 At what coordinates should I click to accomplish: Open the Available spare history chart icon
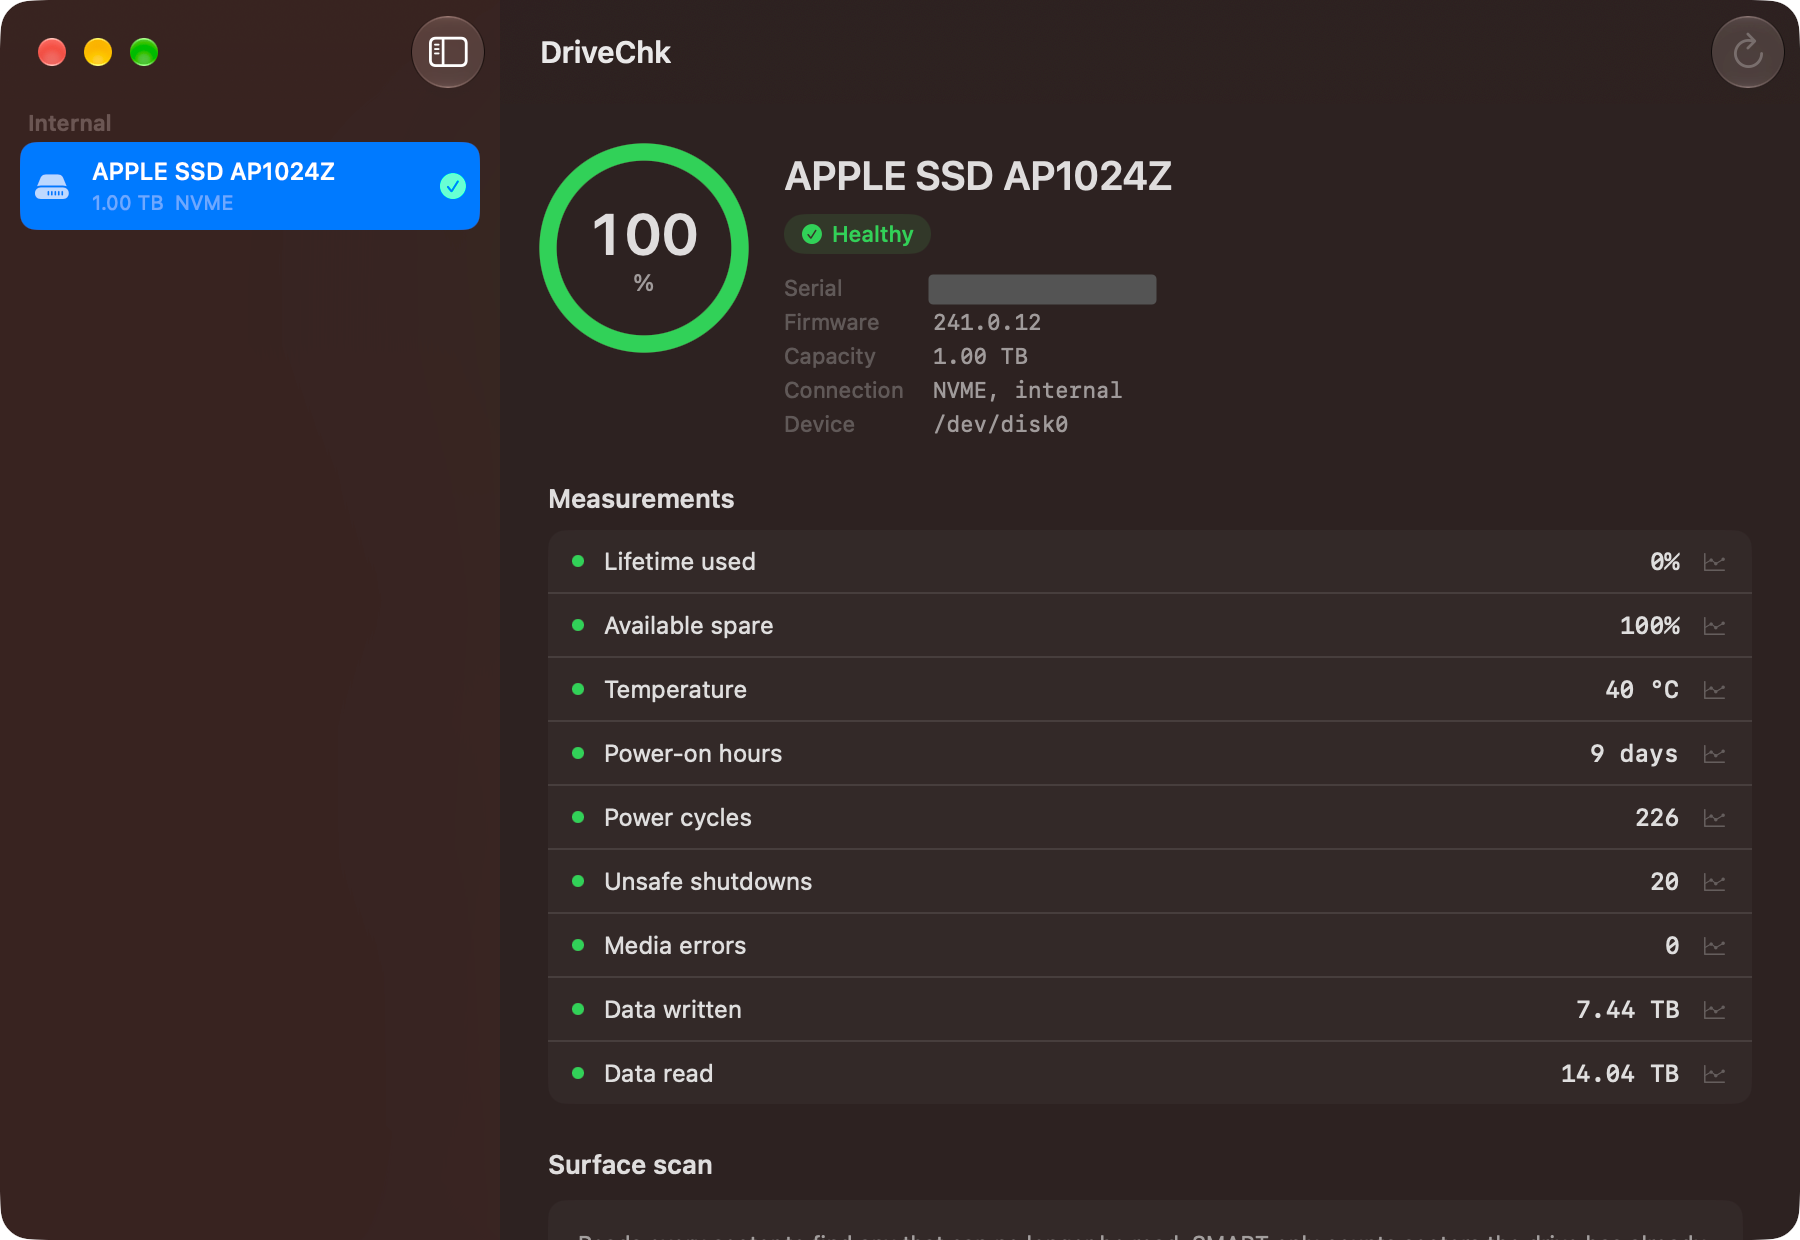pyautogui.click(x=1714, y=626)
